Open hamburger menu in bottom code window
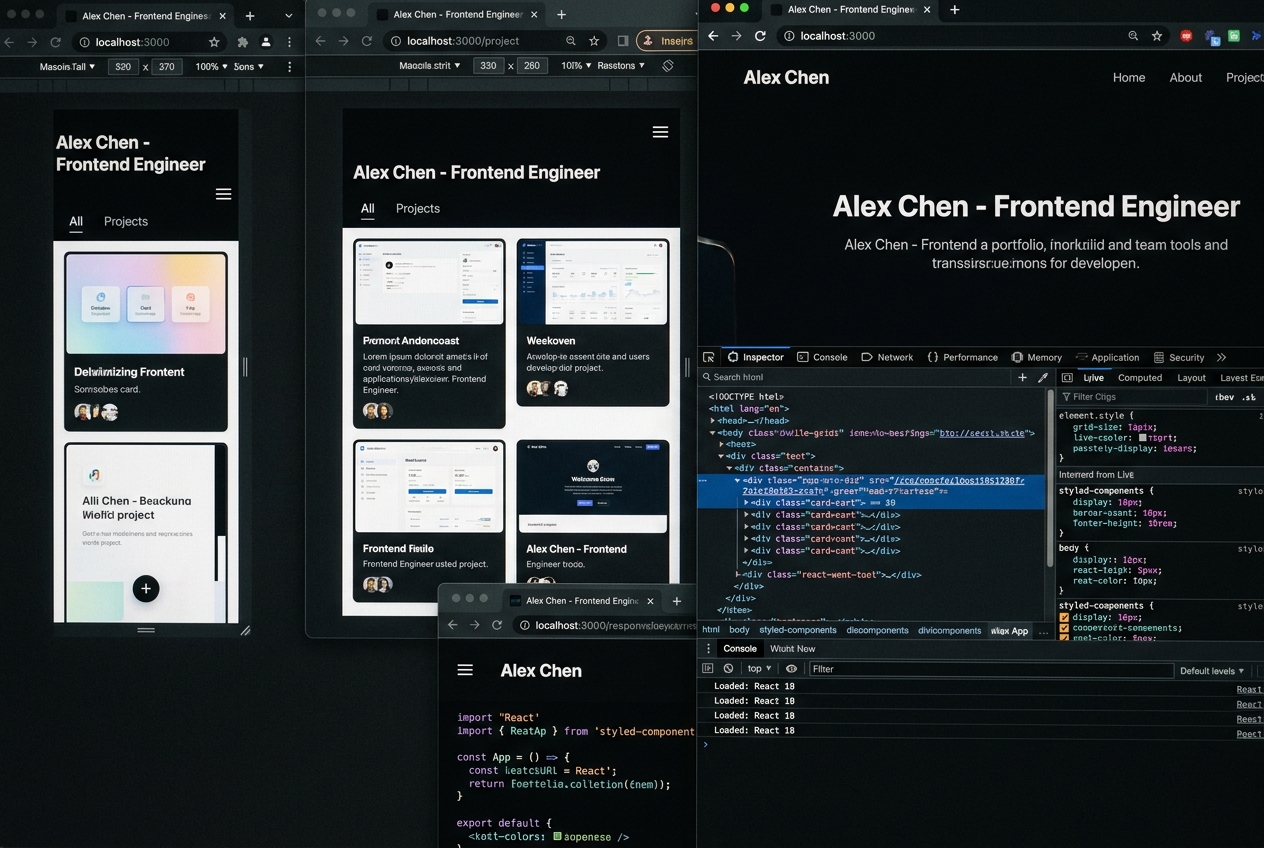Screen dimensions: 1264x848 point(465,670)
